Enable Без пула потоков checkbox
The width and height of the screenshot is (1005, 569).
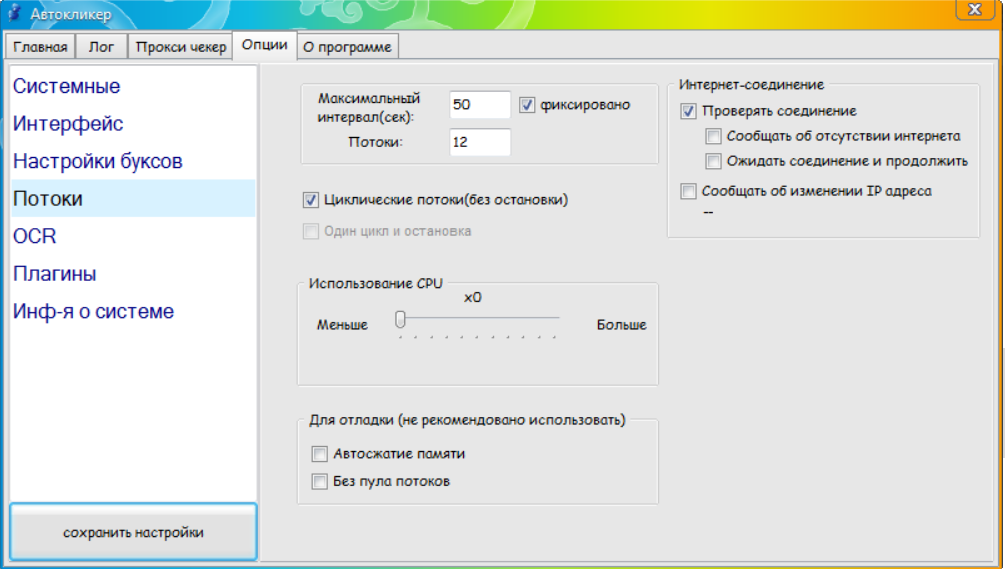[x=319, y=481]
